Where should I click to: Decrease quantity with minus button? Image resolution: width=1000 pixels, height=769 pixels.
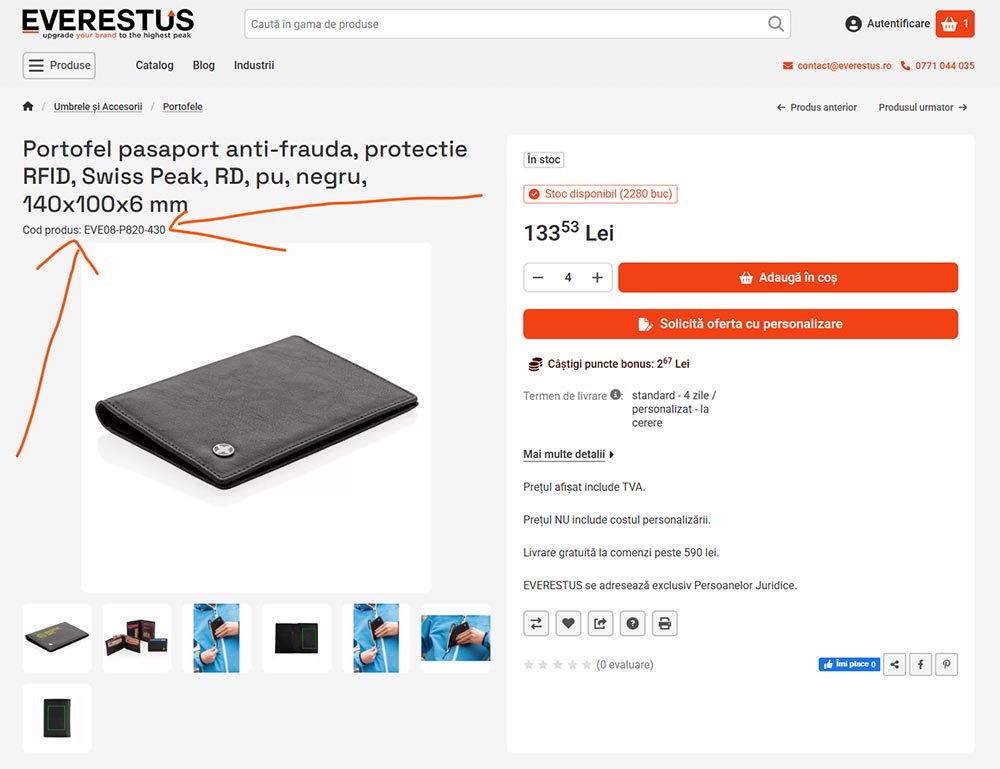click(x=538, y=277)
